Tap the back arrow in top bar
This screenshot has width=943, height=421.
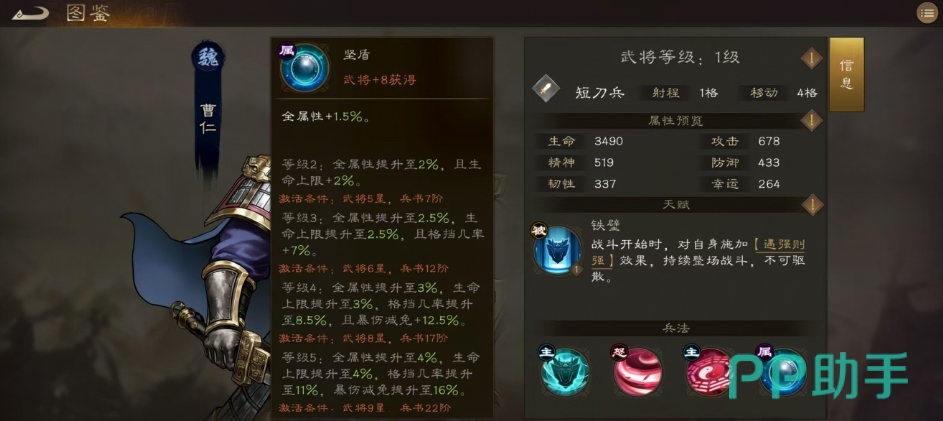(30, 13)
